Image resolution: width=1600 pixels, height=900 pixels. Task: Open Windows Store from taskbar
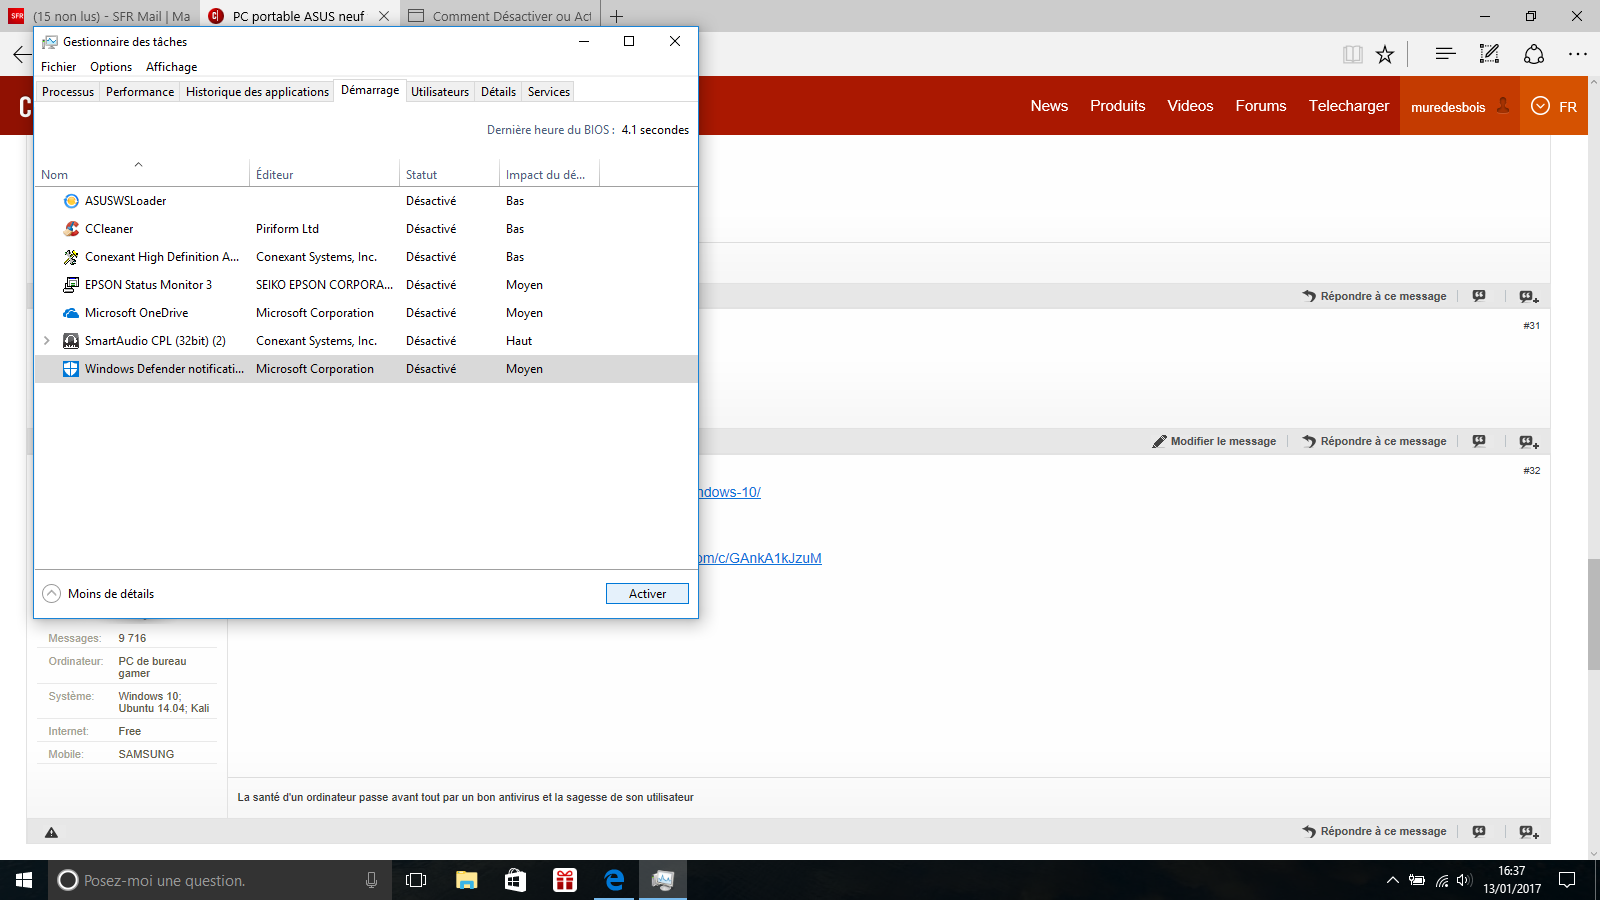[x=515, y=880]
